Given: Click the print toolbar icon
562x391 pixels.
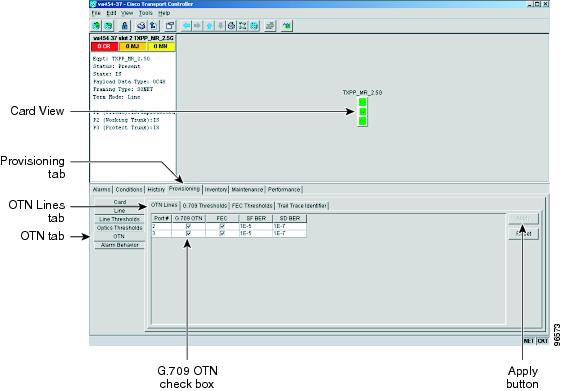Looking at the screenshot, I should (142, 26).
